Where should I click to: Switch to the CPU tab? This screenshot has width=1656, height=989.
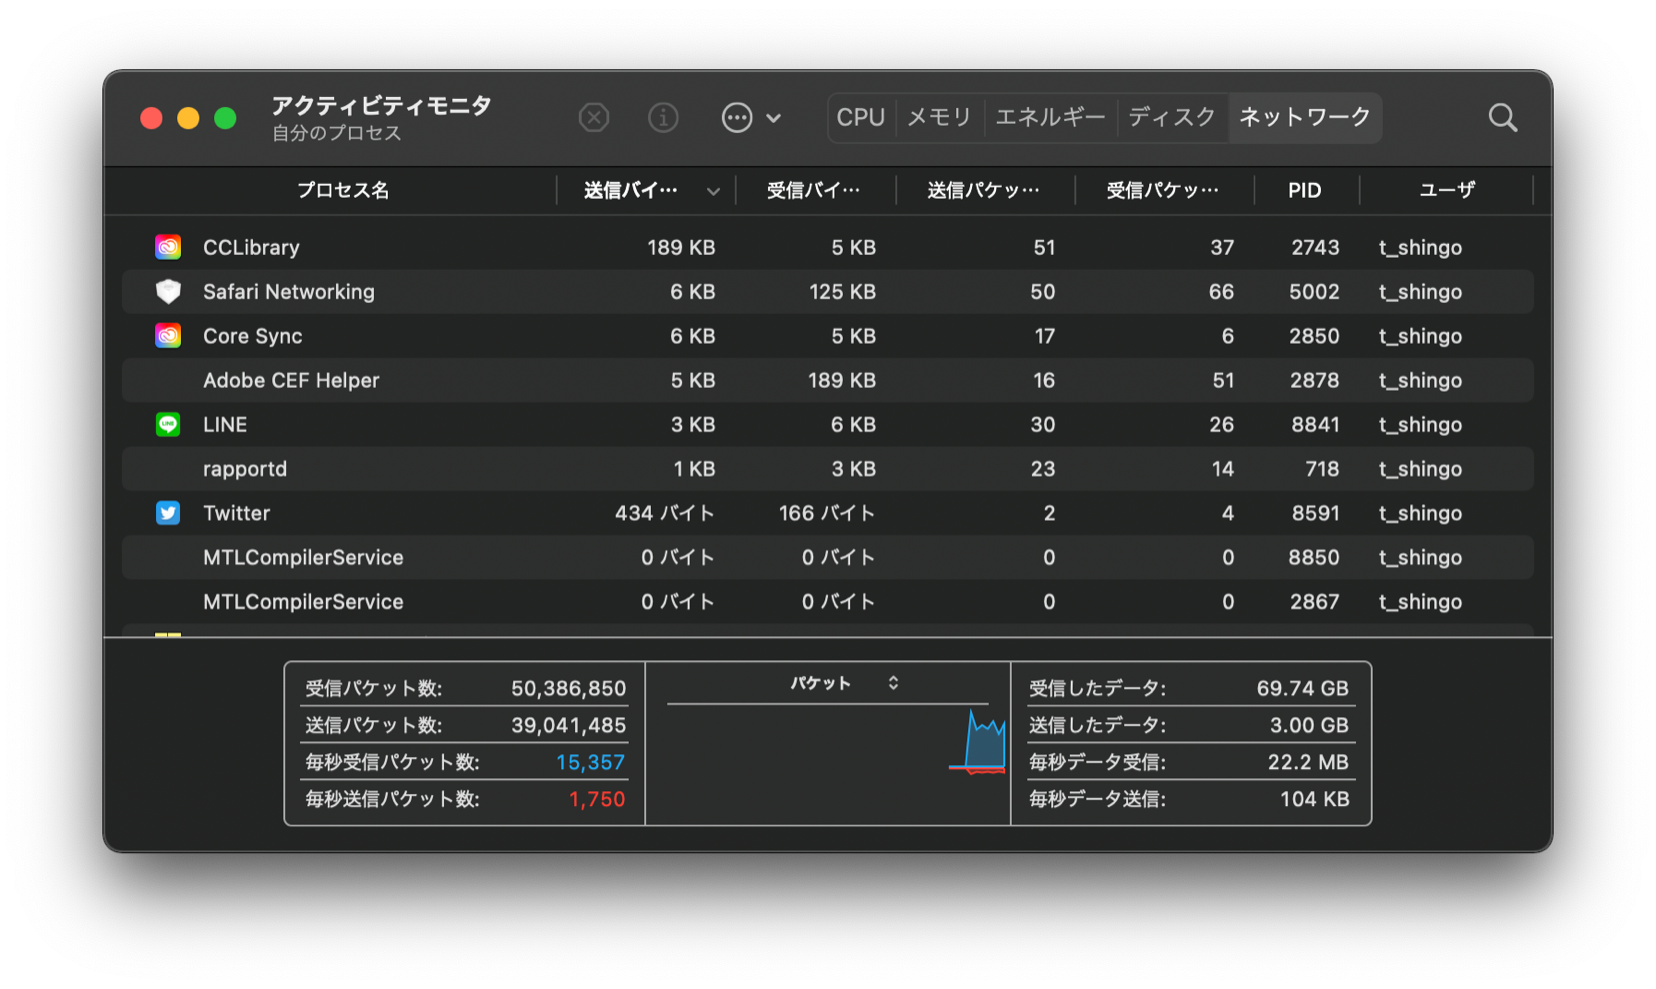[860, 118]
